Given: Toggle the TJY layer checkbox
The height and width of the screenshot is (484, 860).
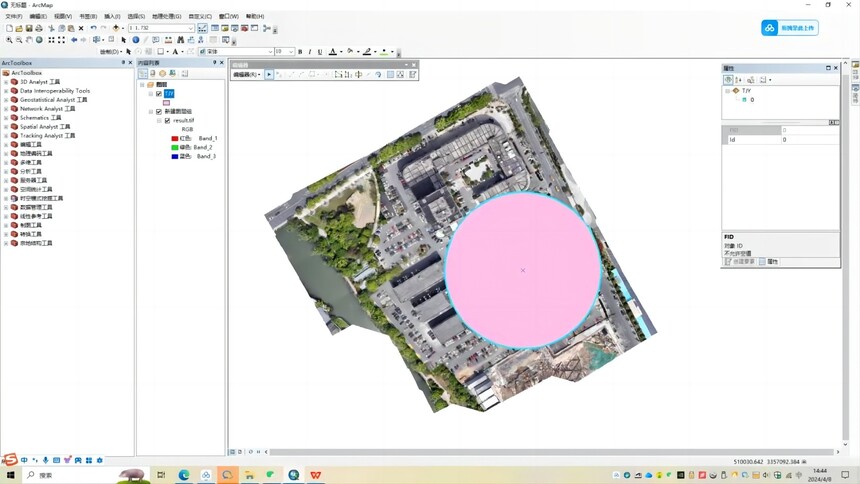Looking at the screenshot, I should [x=159, y=94].
